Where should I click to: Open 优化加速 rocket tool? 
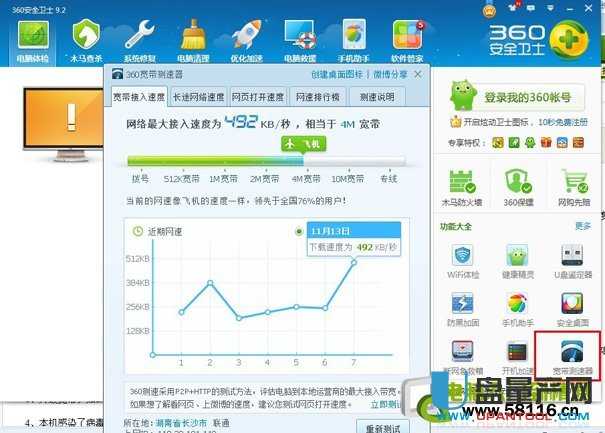(247, 42)
